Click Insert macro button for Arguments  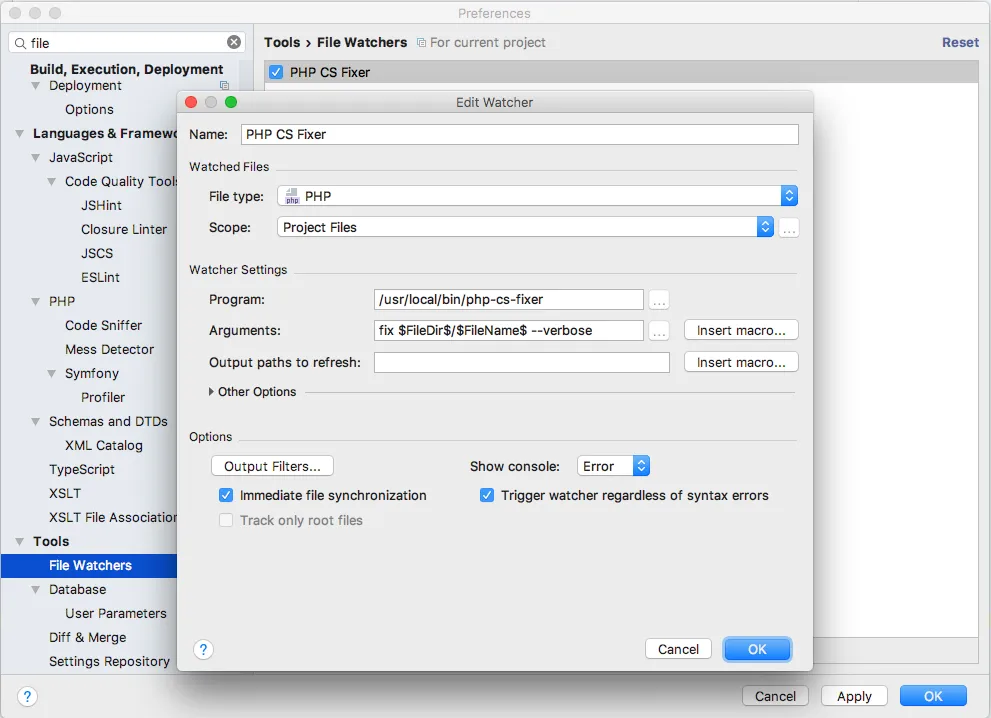(741, 331)
